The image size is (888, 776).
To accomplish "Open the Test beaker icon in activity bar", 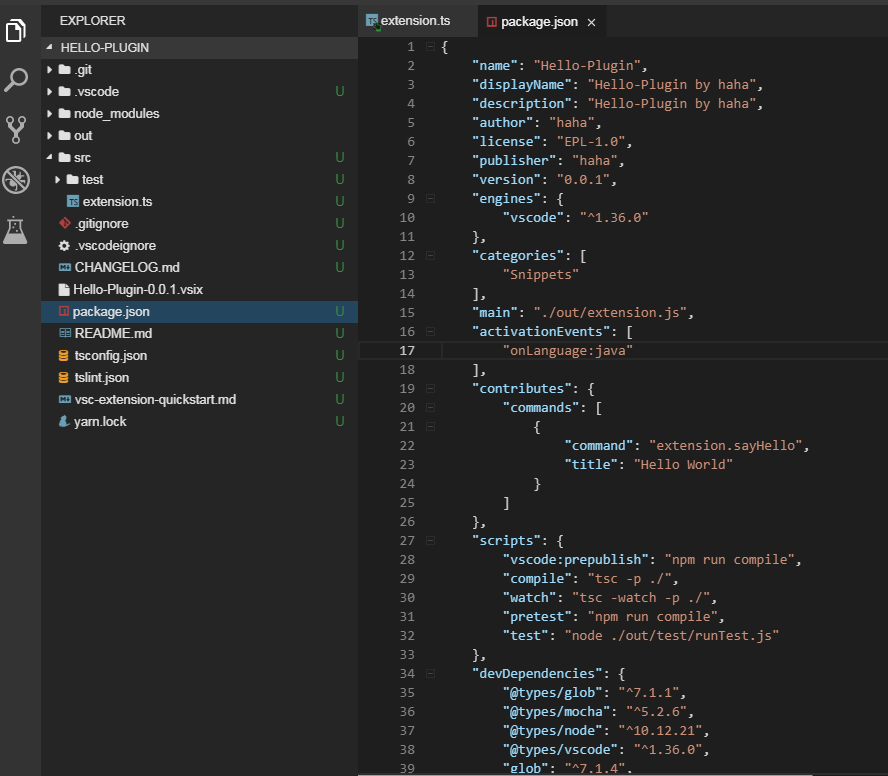I will point(14,230).
